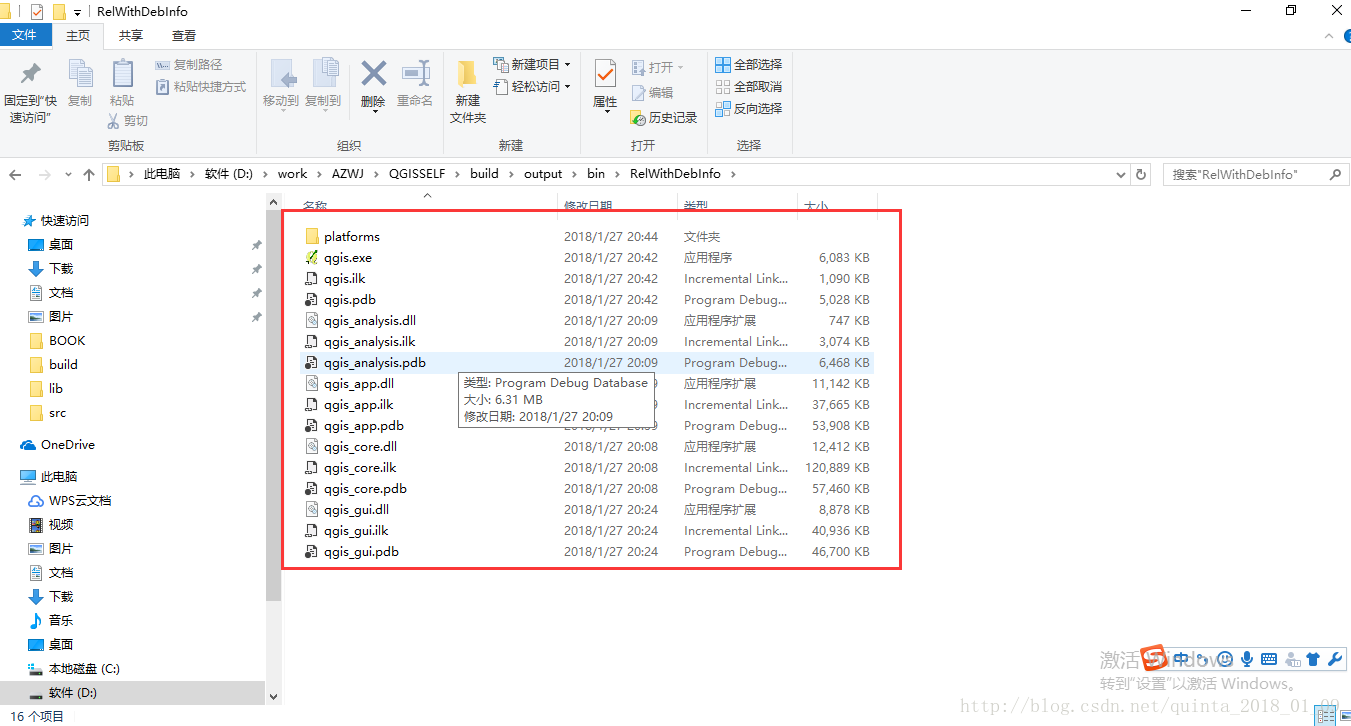The width and height of the screenshot is (1351, 726).
Task: Open the recent locations dropdown arrow
Action: (68, 175)
